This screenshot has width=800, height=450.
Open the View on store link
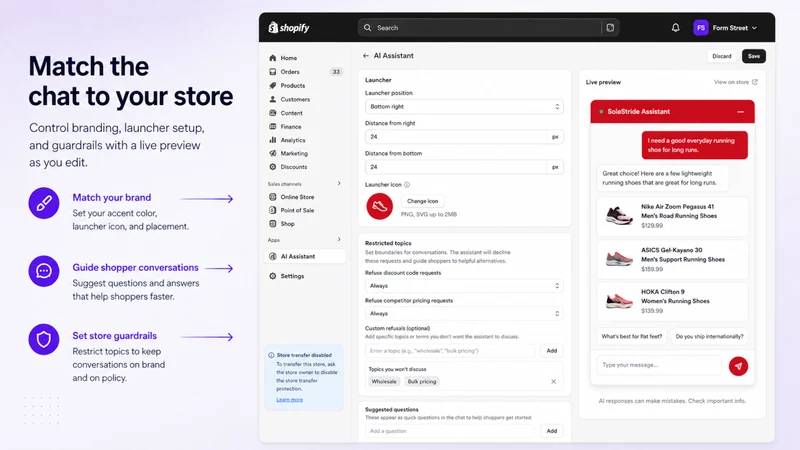(735, 82)
